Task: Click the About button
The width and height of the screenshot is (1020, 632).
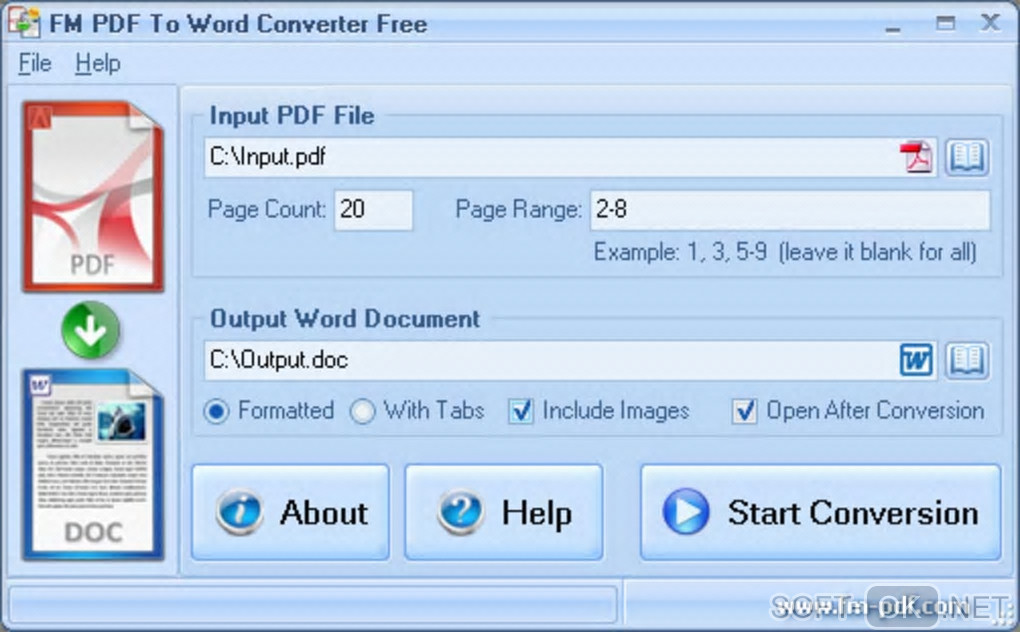Action: (291, 512)
